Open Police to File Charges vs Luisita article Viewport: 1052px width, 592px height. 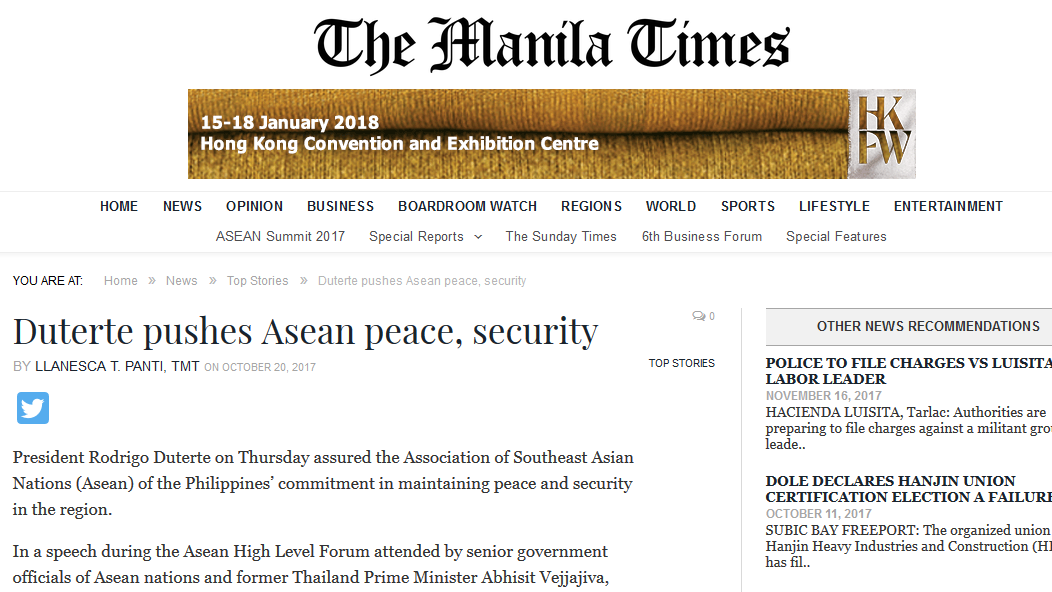(x=908, y=371)
